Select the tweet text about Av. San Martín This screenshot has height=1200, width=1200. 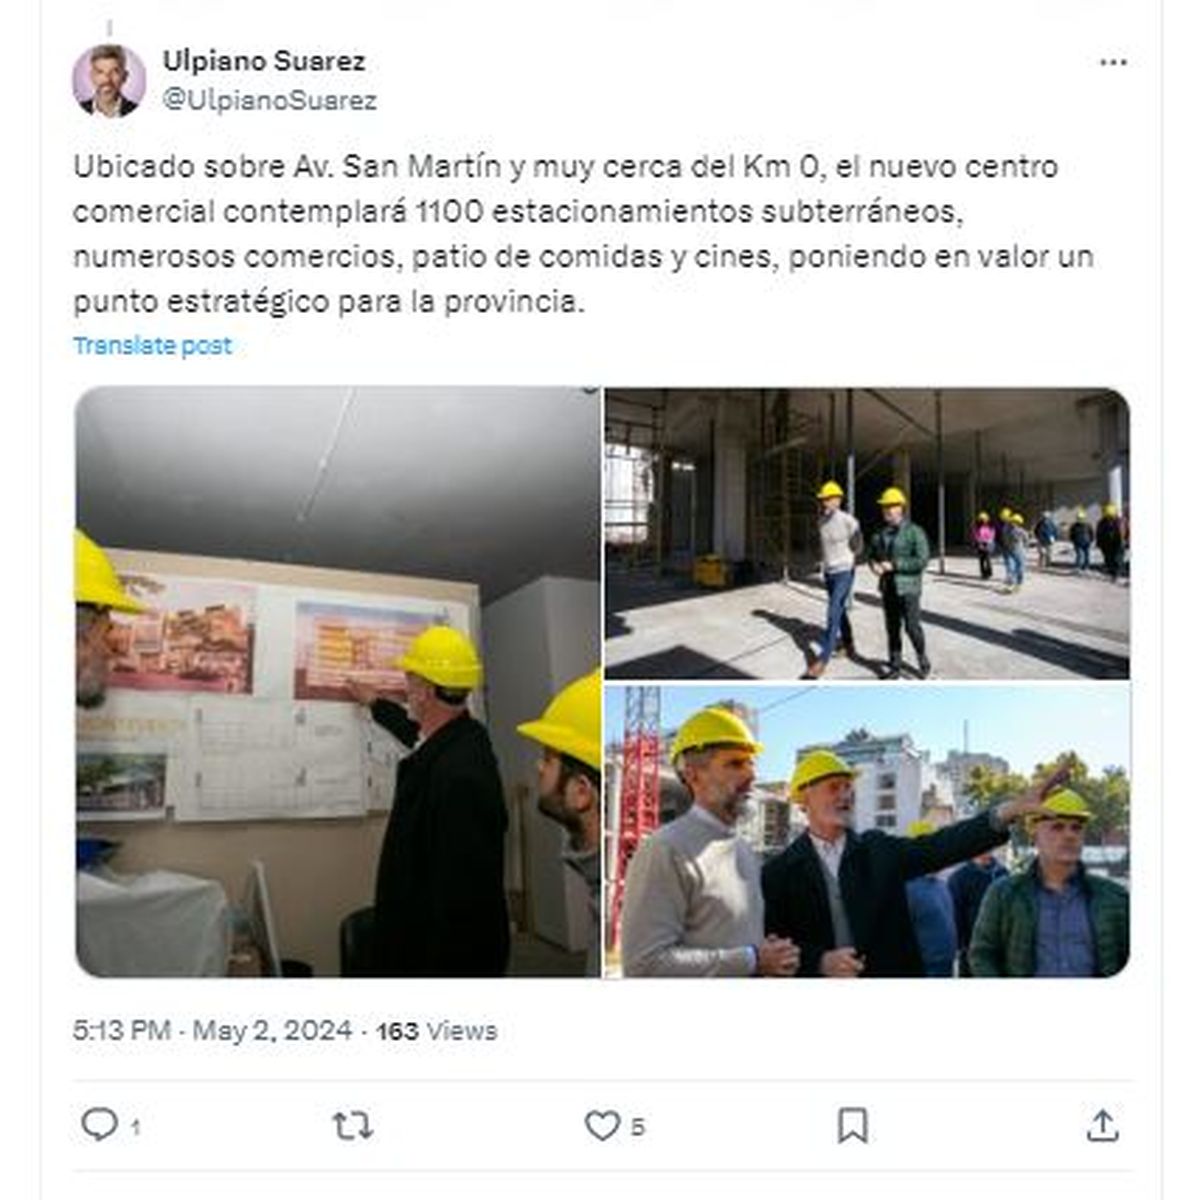point(583,234)
